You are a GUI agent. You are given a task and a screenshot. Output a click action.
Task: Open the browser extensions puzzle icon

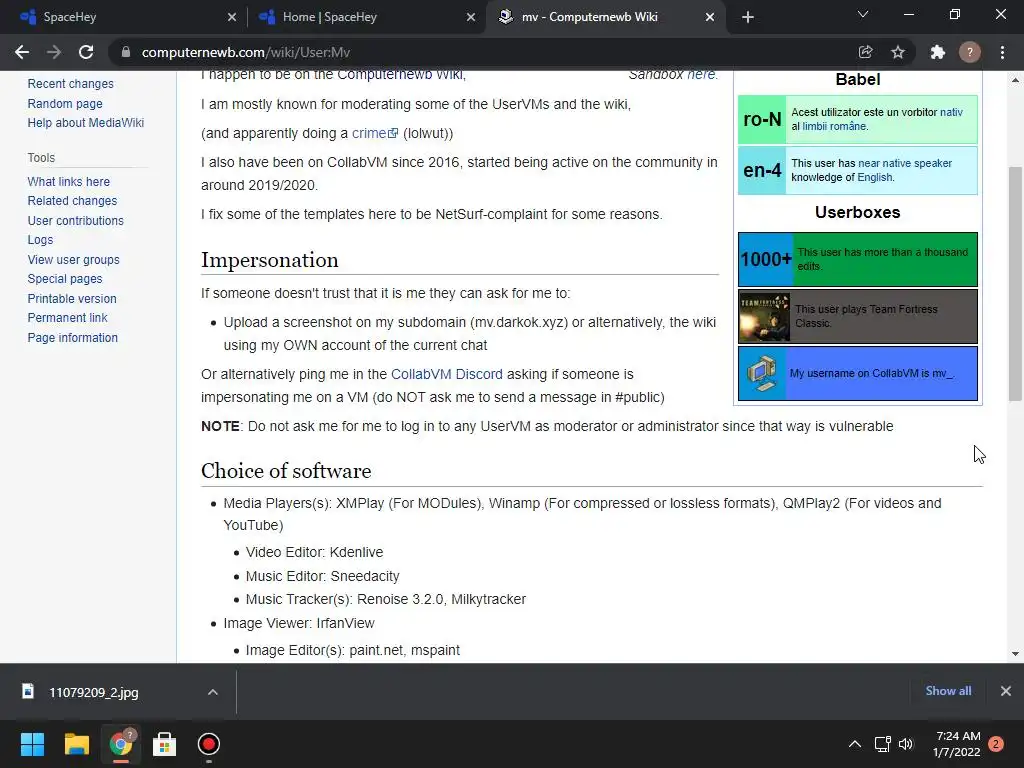tap(937, 52)
